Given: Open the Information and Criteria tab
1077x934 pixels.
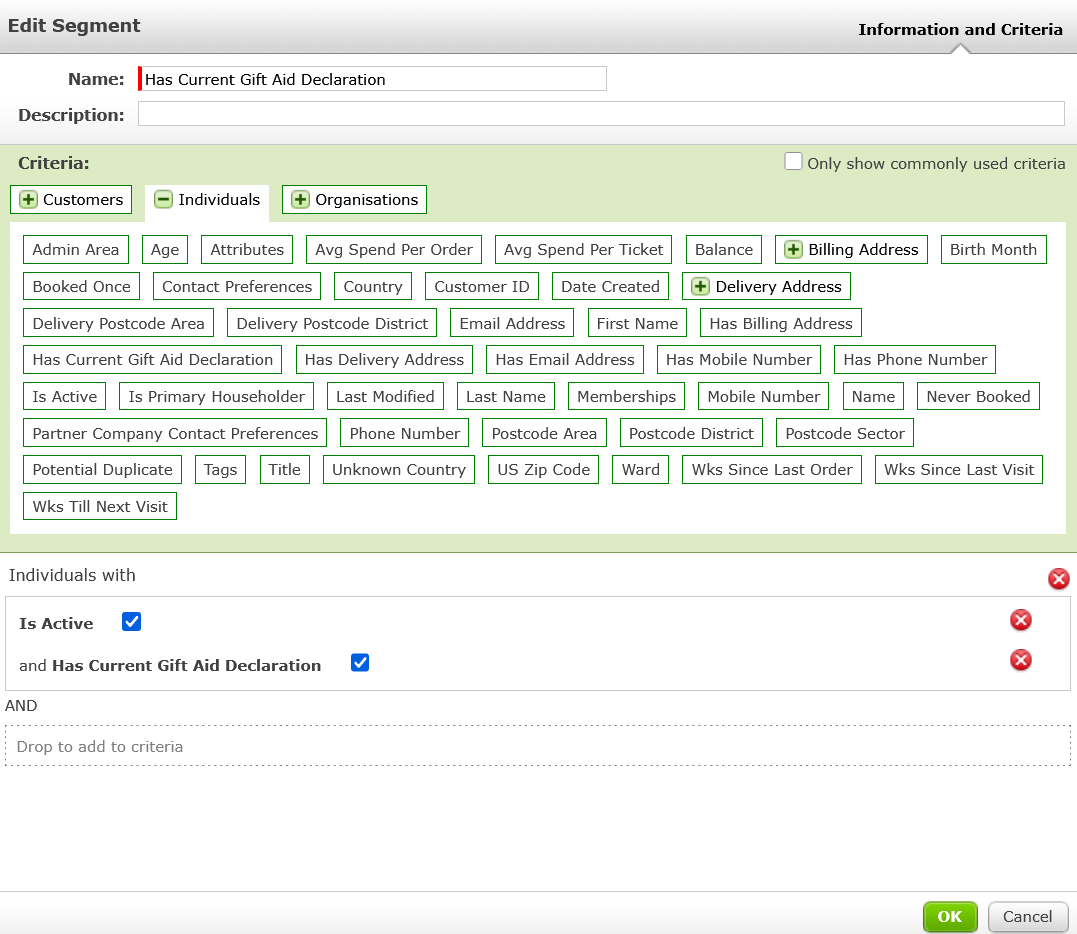Looking at the screenshot, I should pos(960,29).
